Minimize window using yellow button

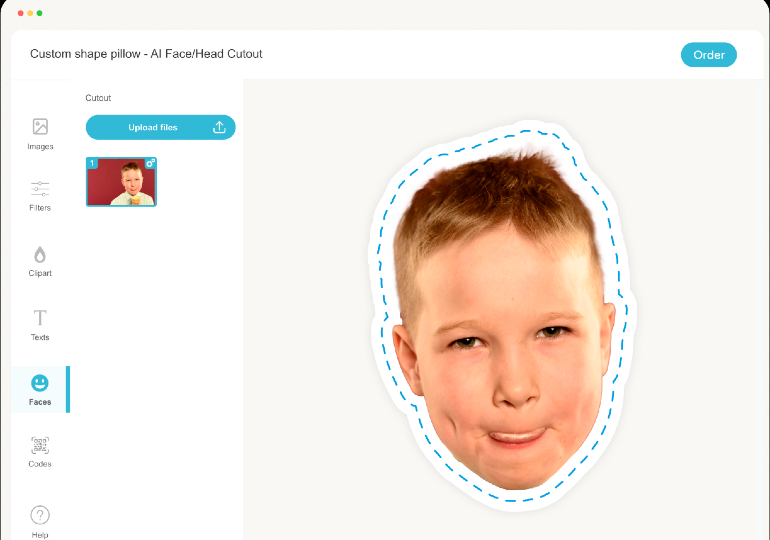point(30,13)
